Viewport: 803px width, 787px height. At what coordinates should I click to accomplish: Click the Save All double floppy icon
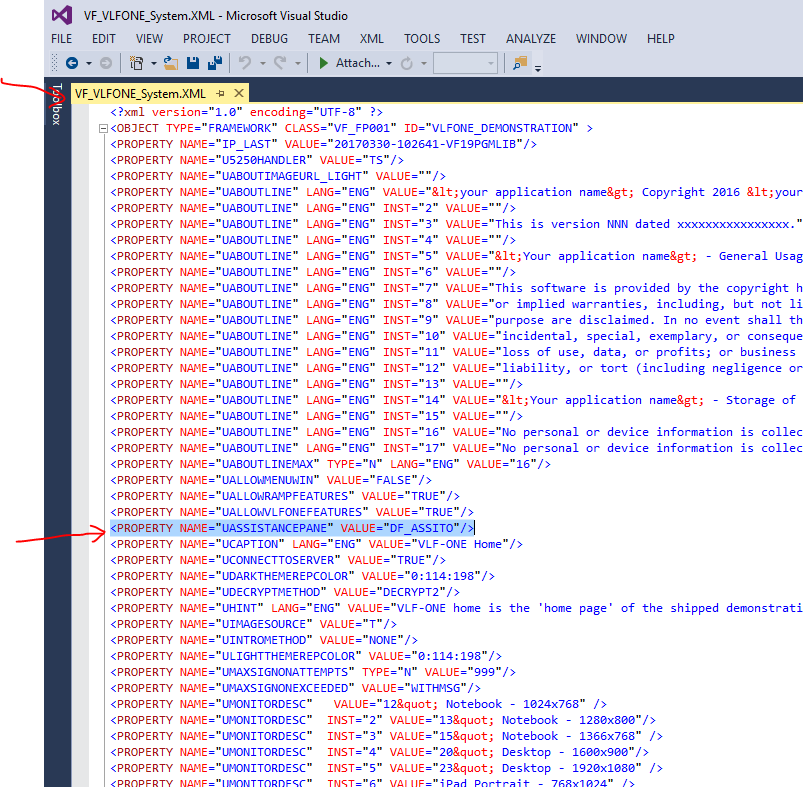(x=215, y=63)
